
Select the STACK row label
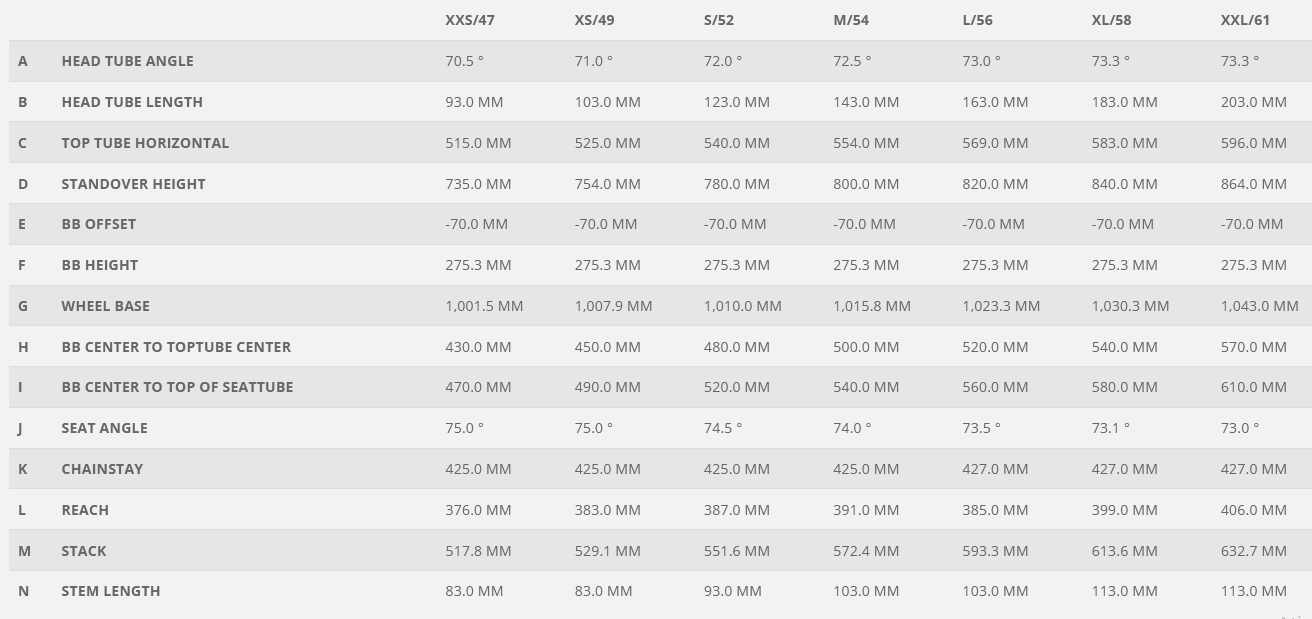click(x=84, y=551)
